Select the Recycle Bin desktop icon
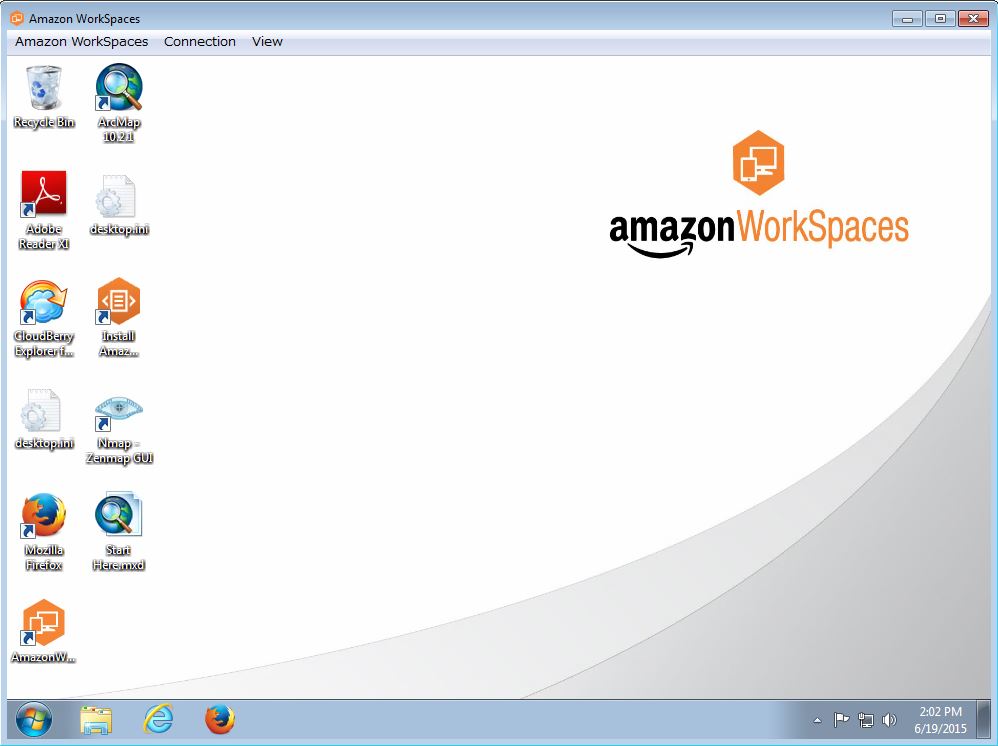 point(43,97)
